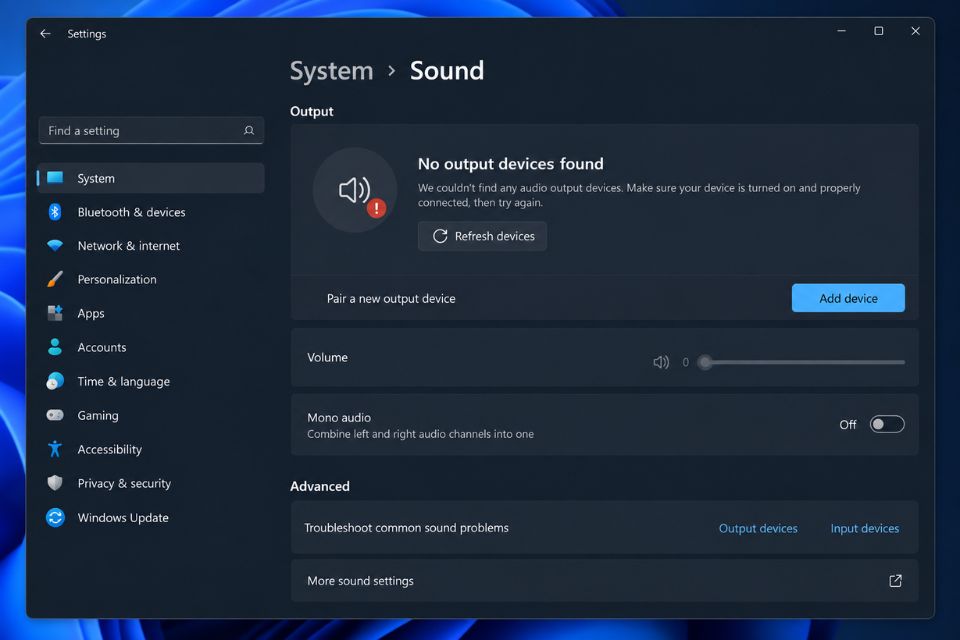Minimize the Settings window
The image size is (960, 640).
click(x=841, y=31)
